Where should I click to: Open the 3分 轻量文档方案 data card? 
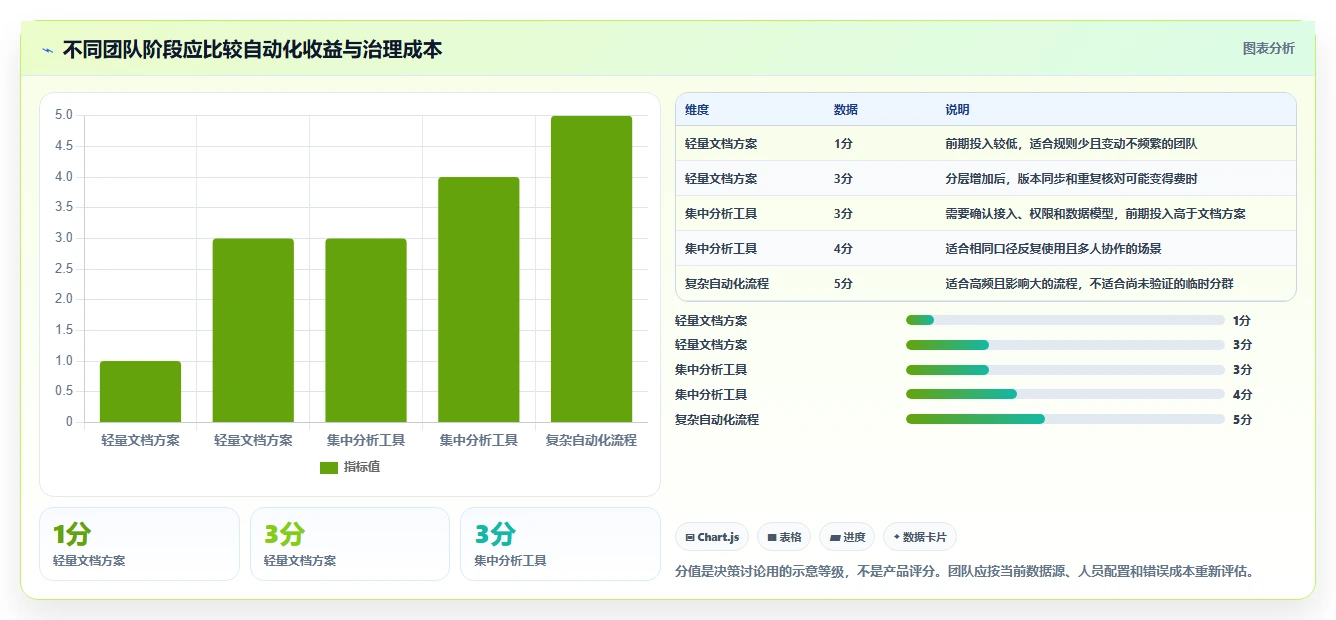coord(350,544)
